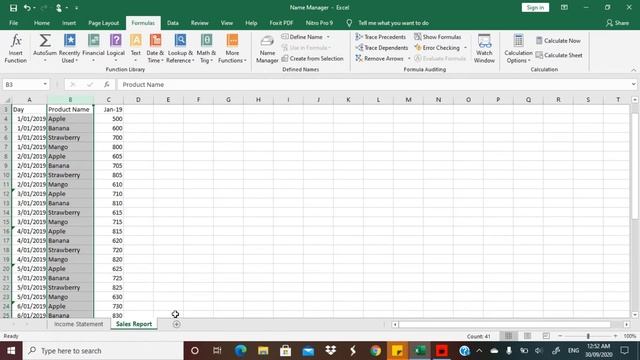The height and width of the screenshot is (360, 640).
Task: Expand the Remove Arrows dropdown arrow
Action: [409, 58]
